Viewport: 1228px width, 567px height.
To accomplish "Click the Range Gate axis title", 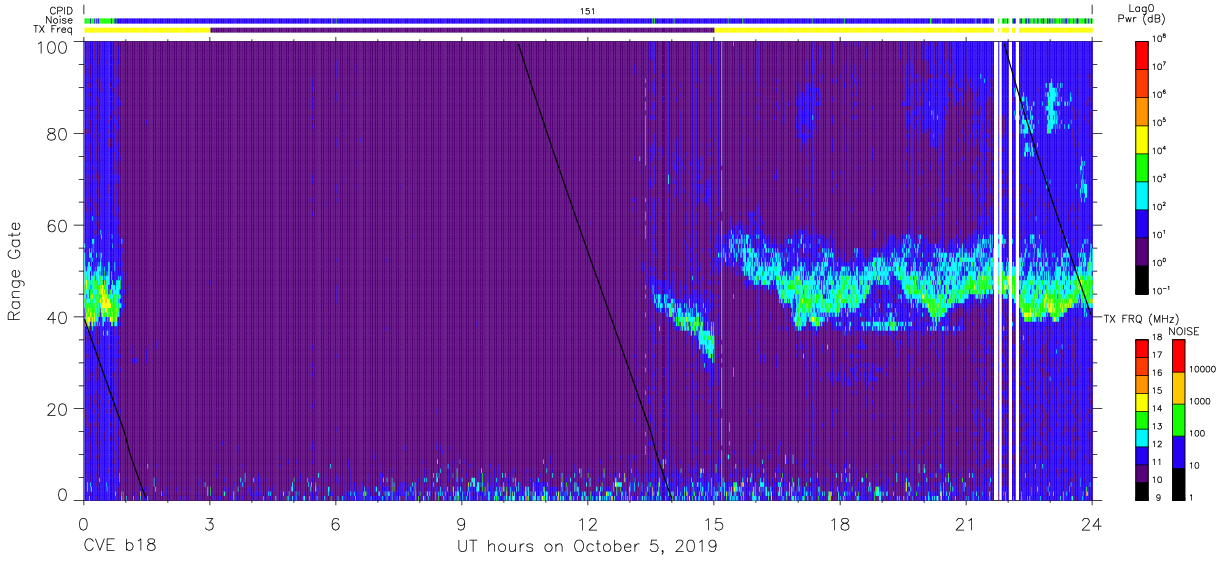I will (x=15, y=272).
